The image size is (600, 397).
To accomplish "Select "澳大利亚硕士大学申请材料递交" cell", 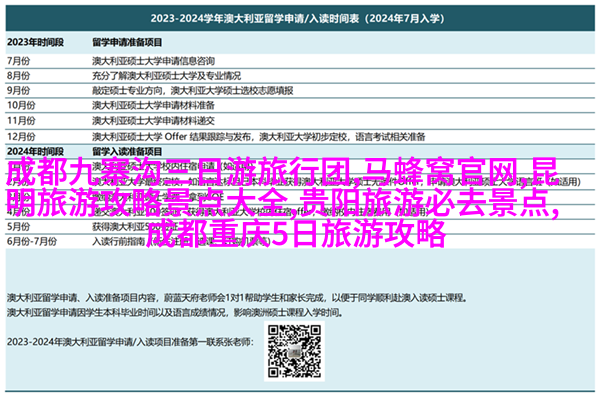I will pos(153,121).
